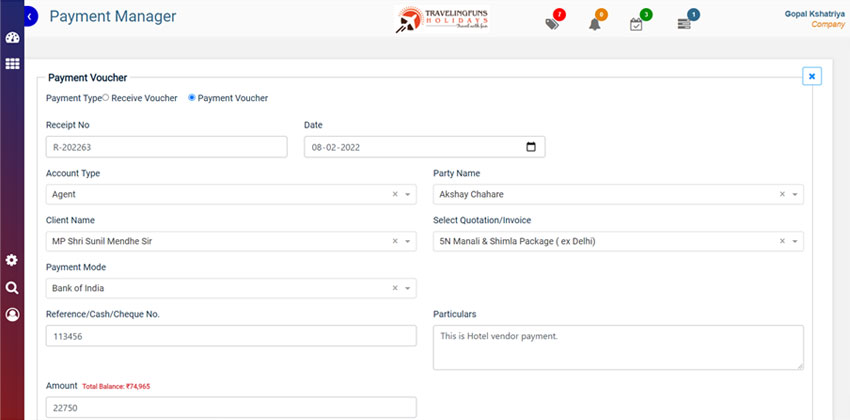Open the notifications bell icon
The image size is (850, 420).
coord(594,23)
